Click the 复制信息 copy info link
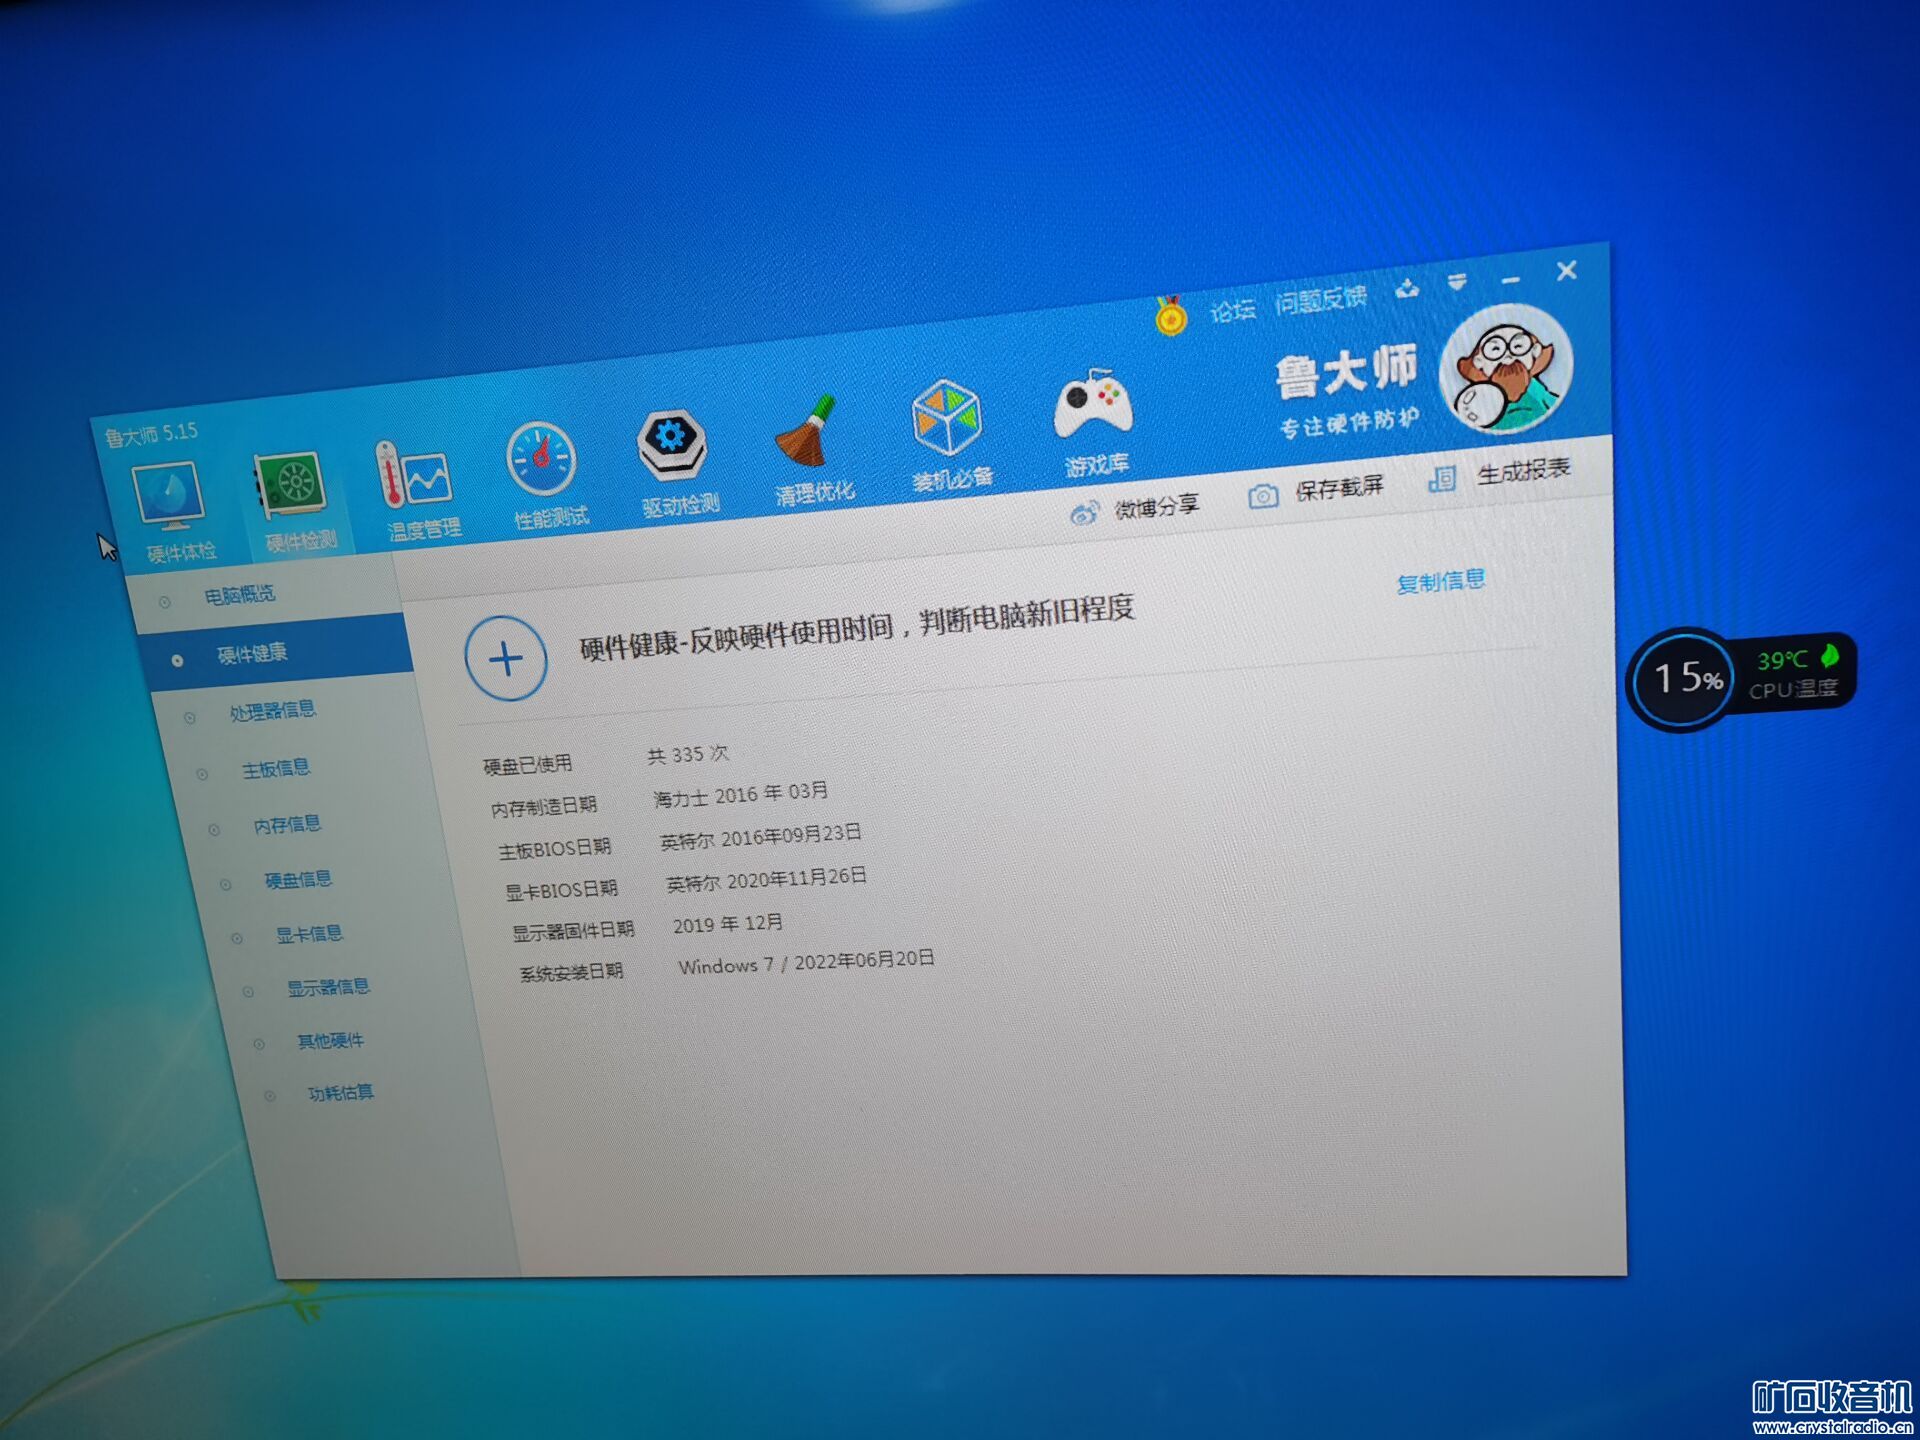Screen dimensions: 1920x1440 (1440, 582)
